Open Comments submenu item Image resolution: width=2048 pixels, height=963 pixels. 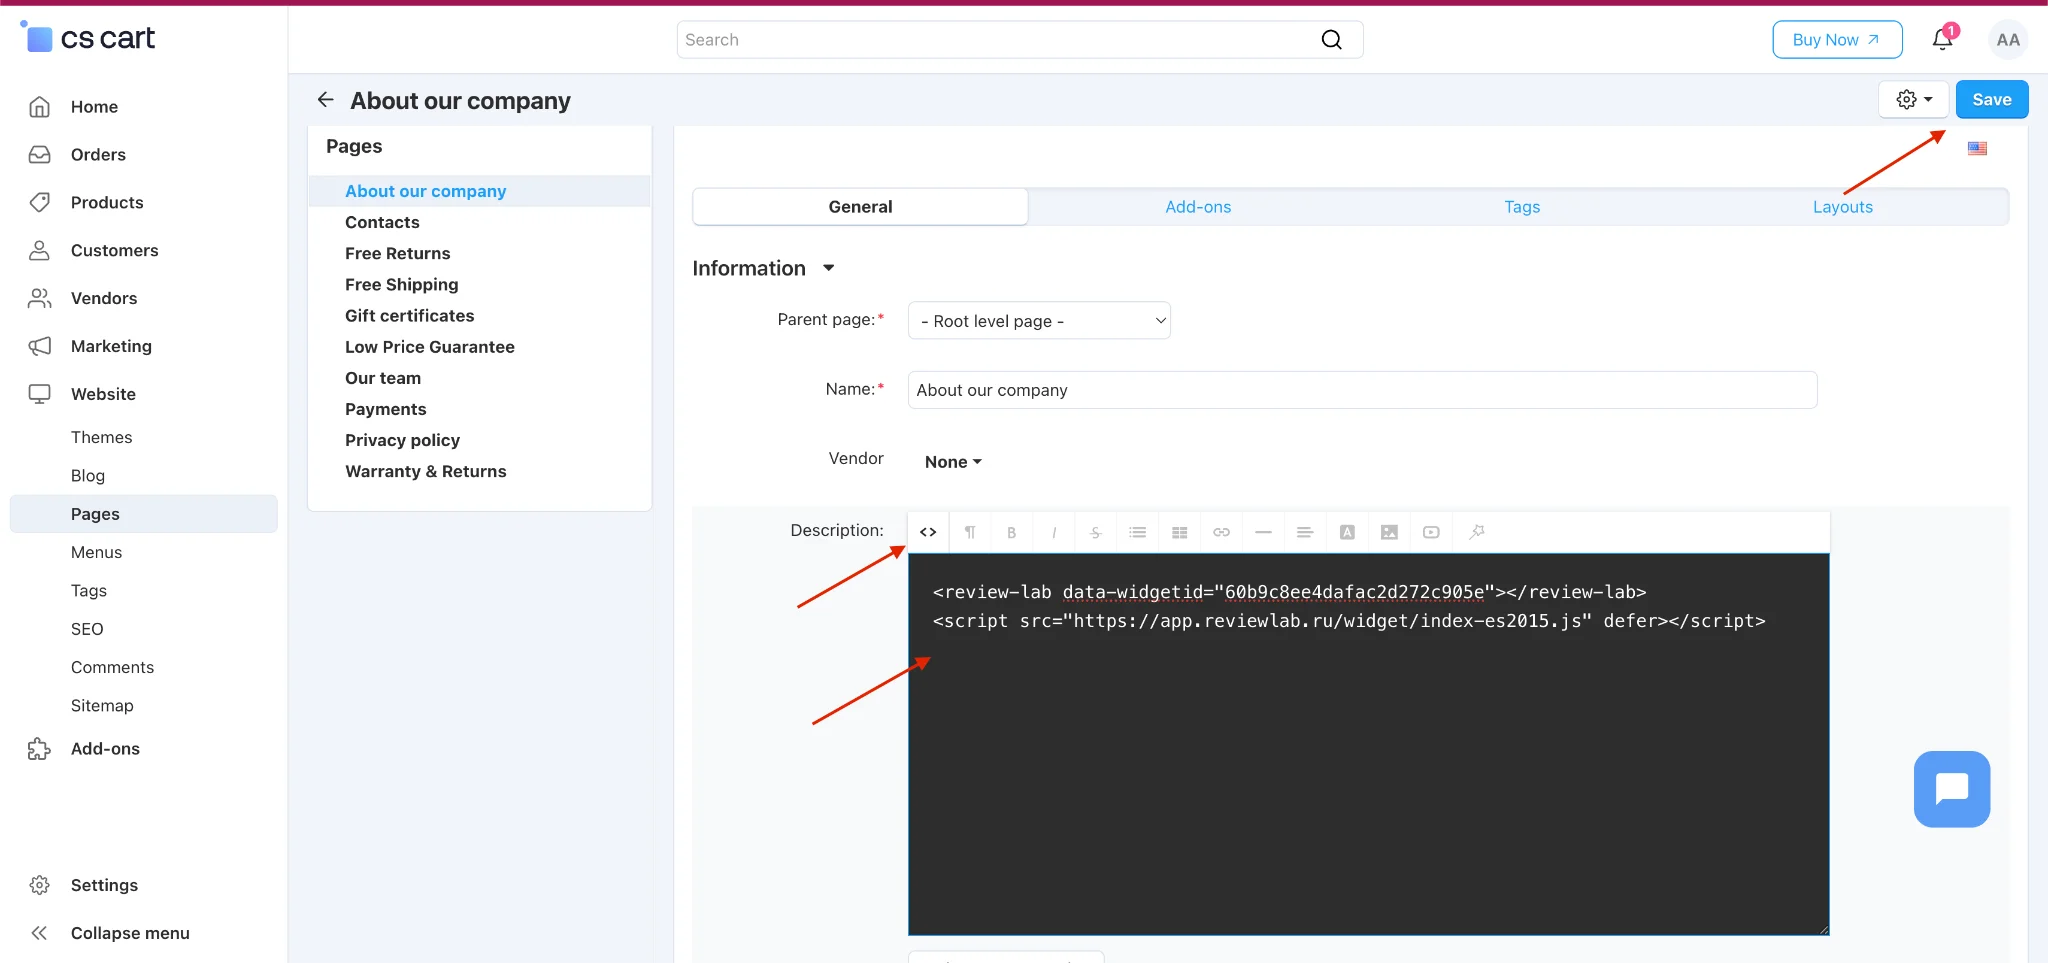[x=113, y=667]
